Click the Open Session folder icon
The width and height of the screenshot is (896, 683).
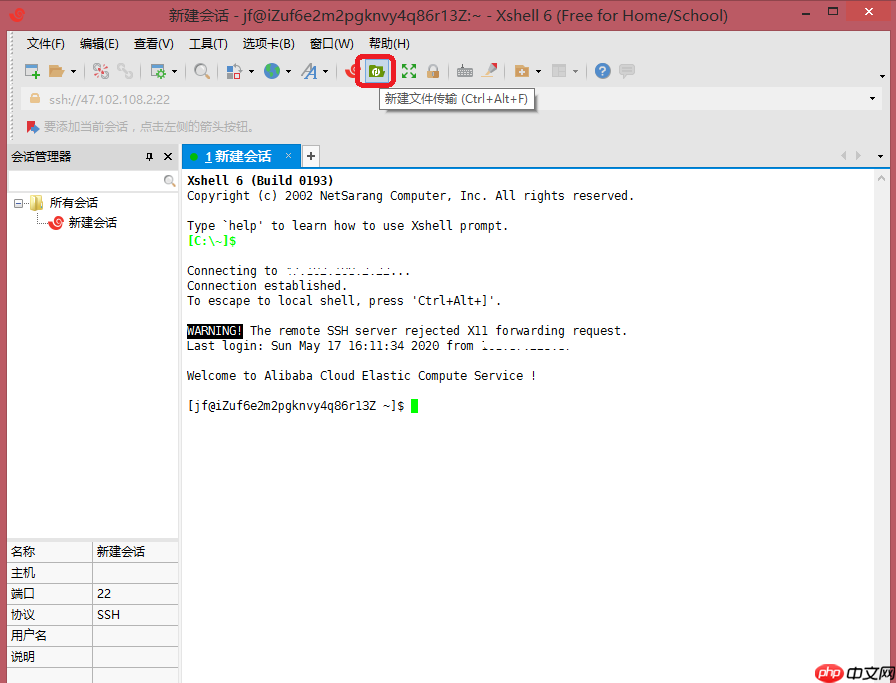(x=56, y=71)
